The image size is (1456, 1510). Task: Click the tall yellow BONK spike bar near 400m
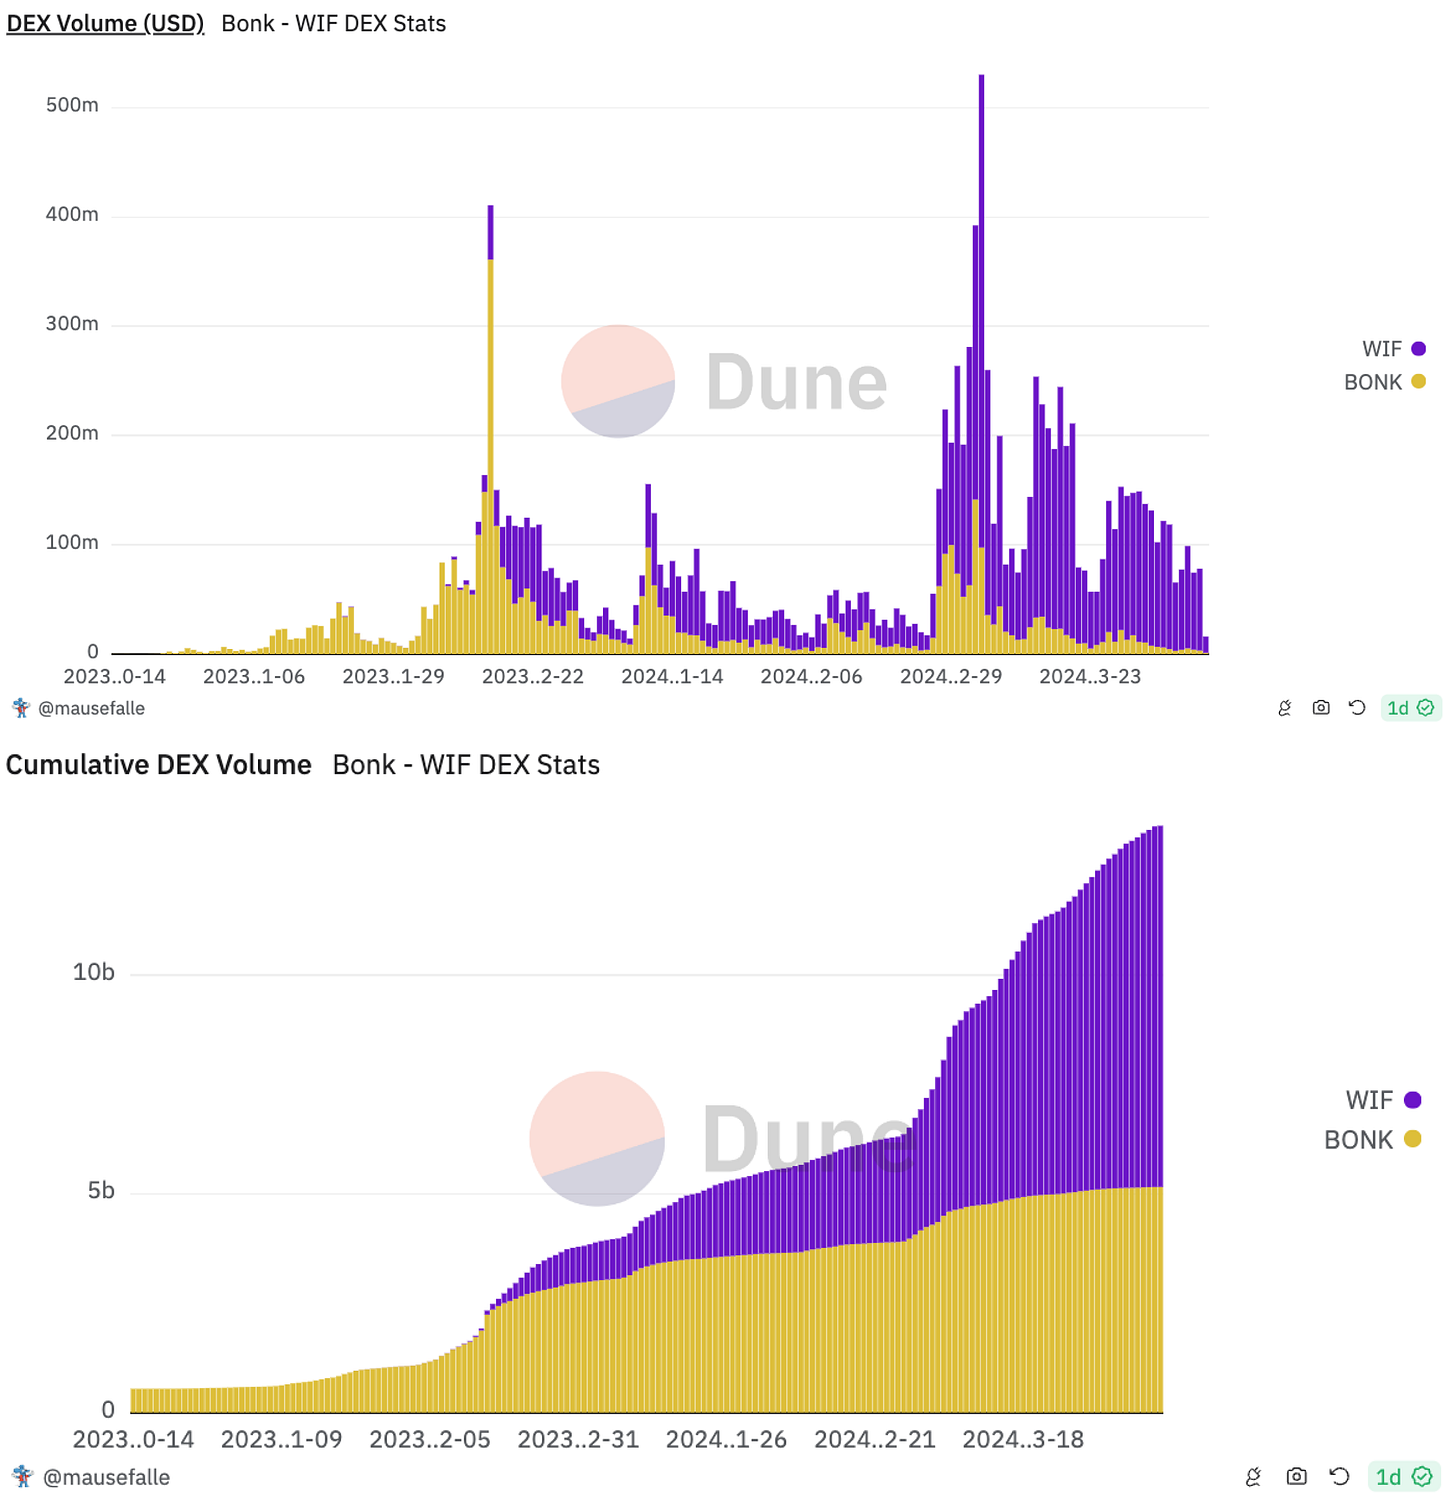click(491, 455)
